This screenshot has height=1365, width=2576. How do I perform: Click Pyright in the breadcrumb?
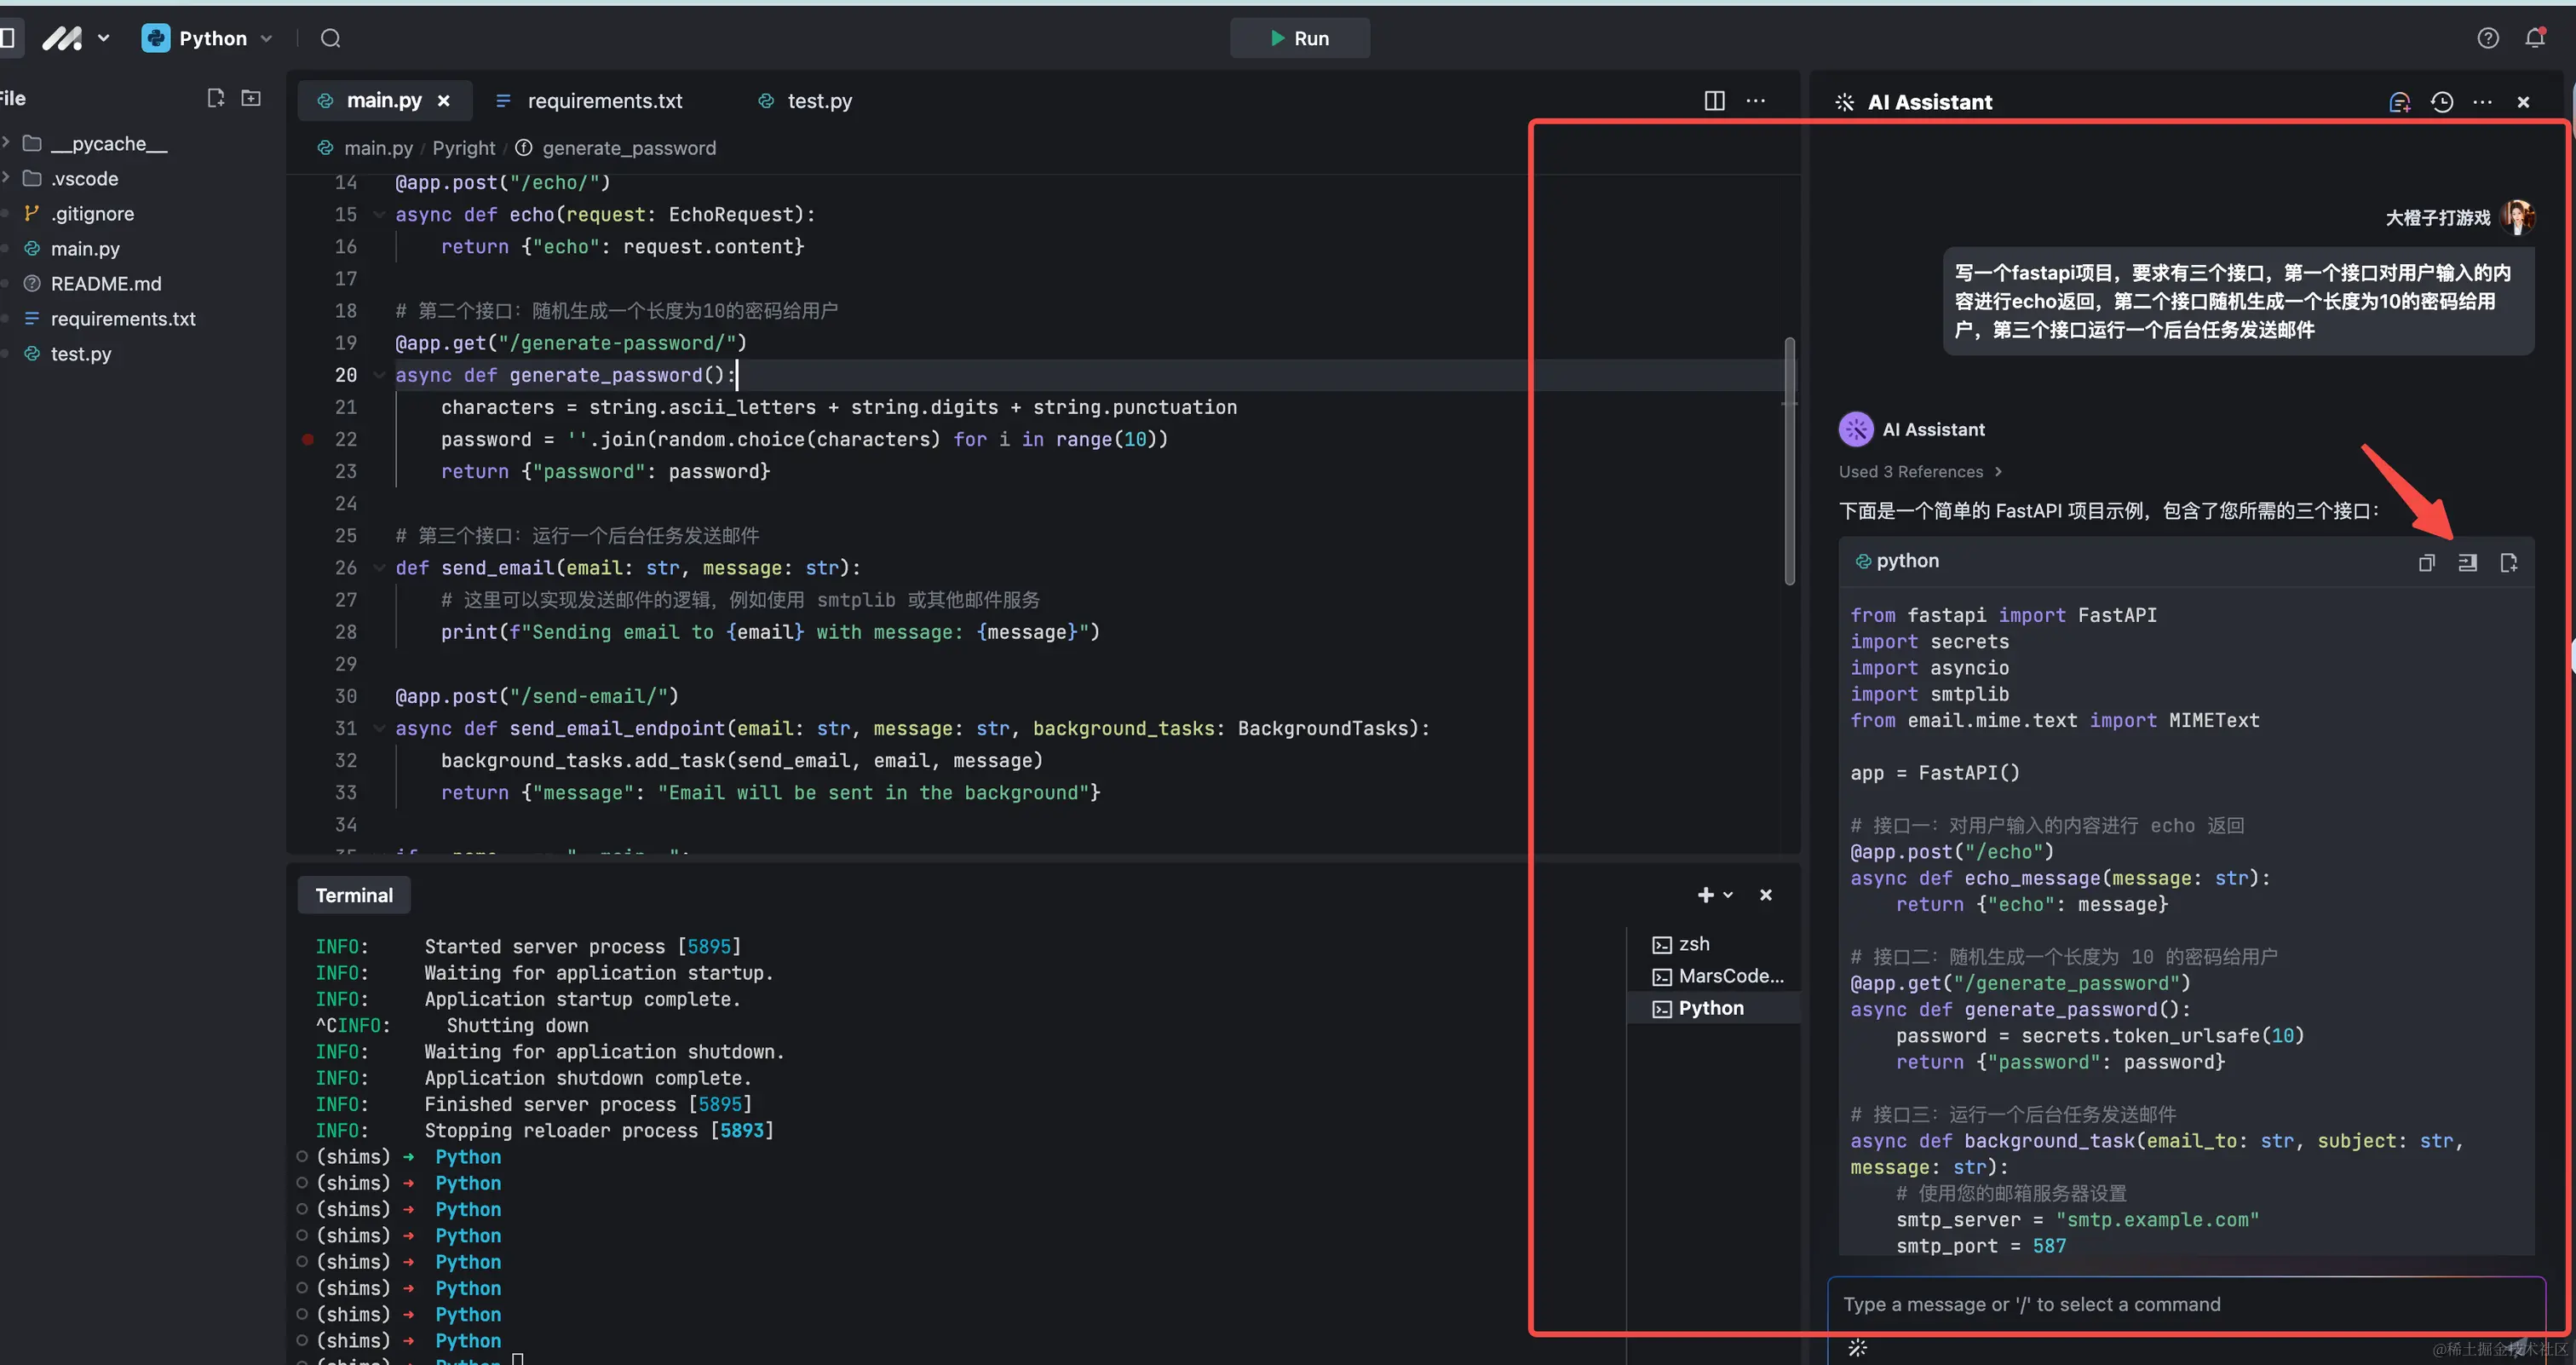(463, 148)
